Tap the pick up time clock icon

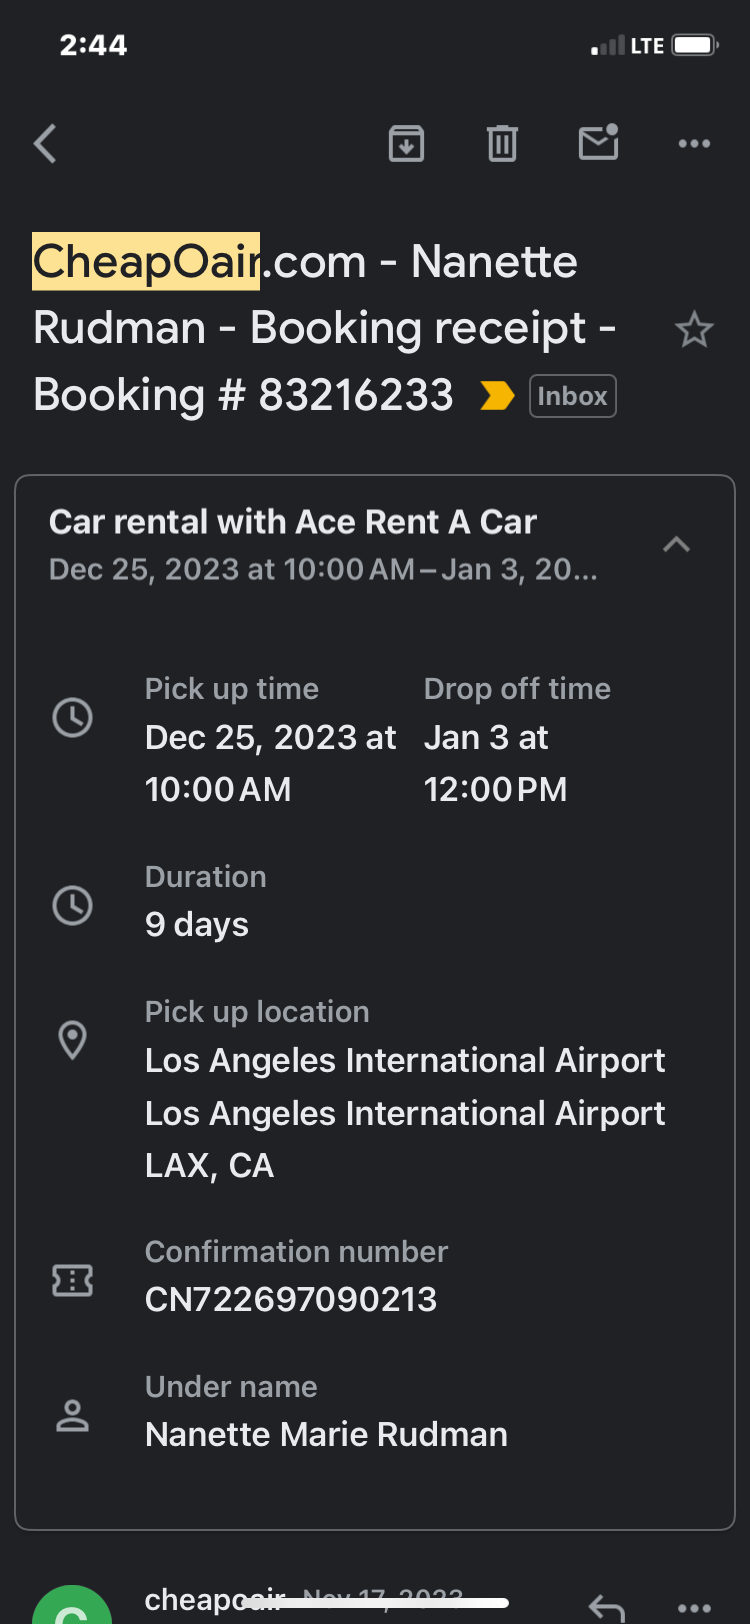pyautogui.click(x=73, y=718)
